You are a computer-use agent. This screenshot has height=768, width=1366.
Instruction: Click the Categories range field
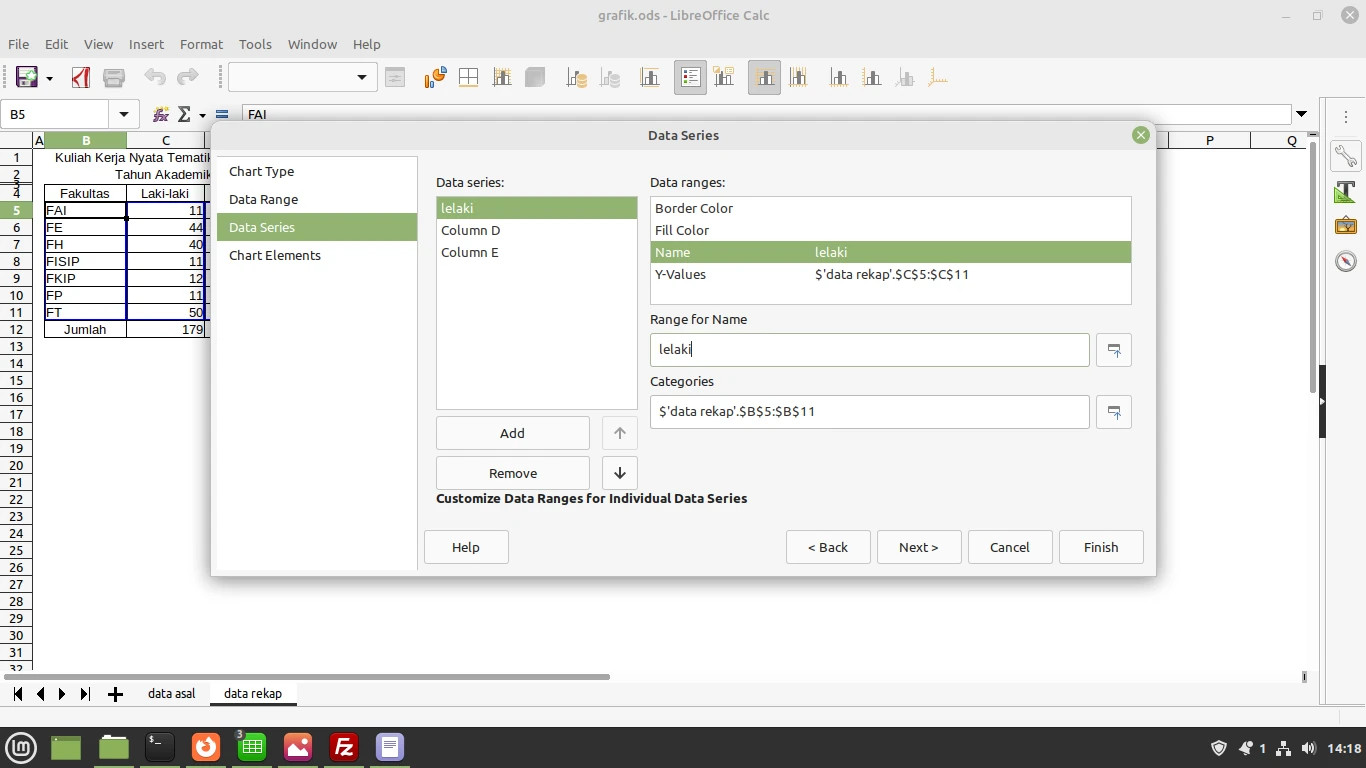click(x=869, y=412)
